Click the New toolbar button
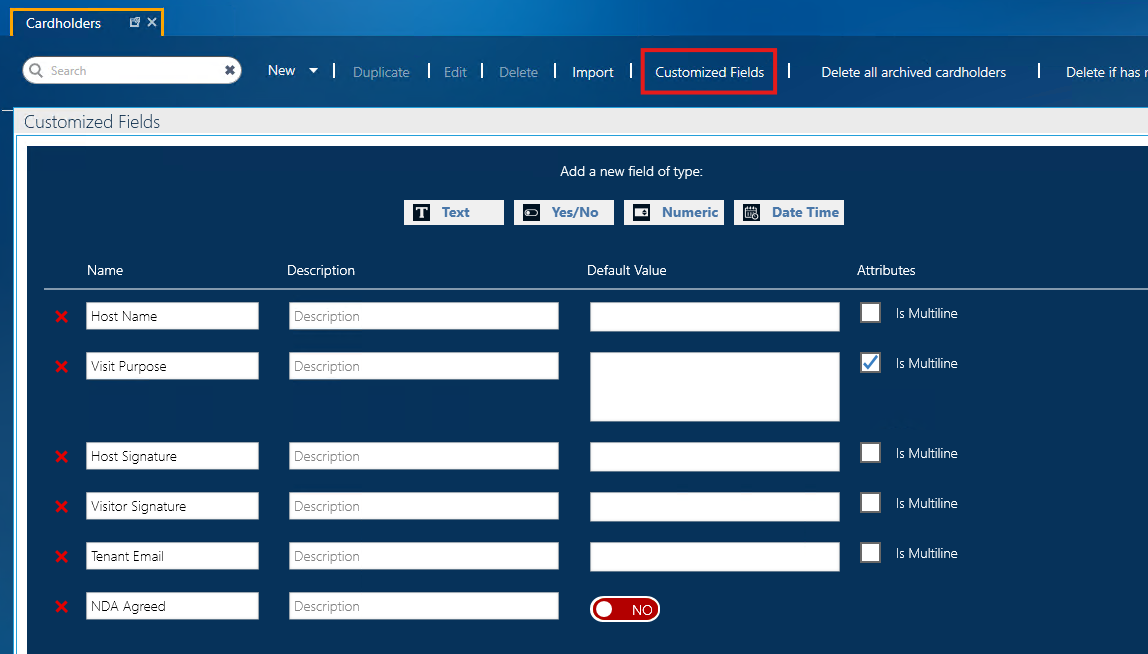Viewport: 1148px width, 654px height. (281, 70)
